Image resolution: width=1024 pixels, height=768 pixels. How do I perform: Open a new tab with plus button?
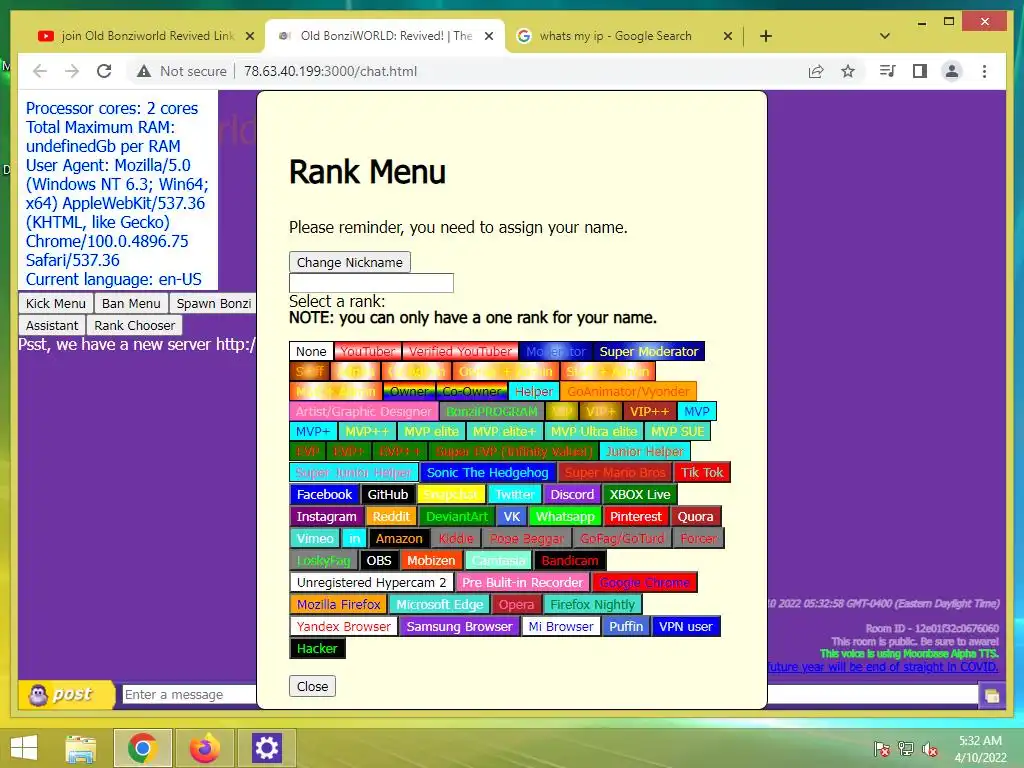[766, 37]
